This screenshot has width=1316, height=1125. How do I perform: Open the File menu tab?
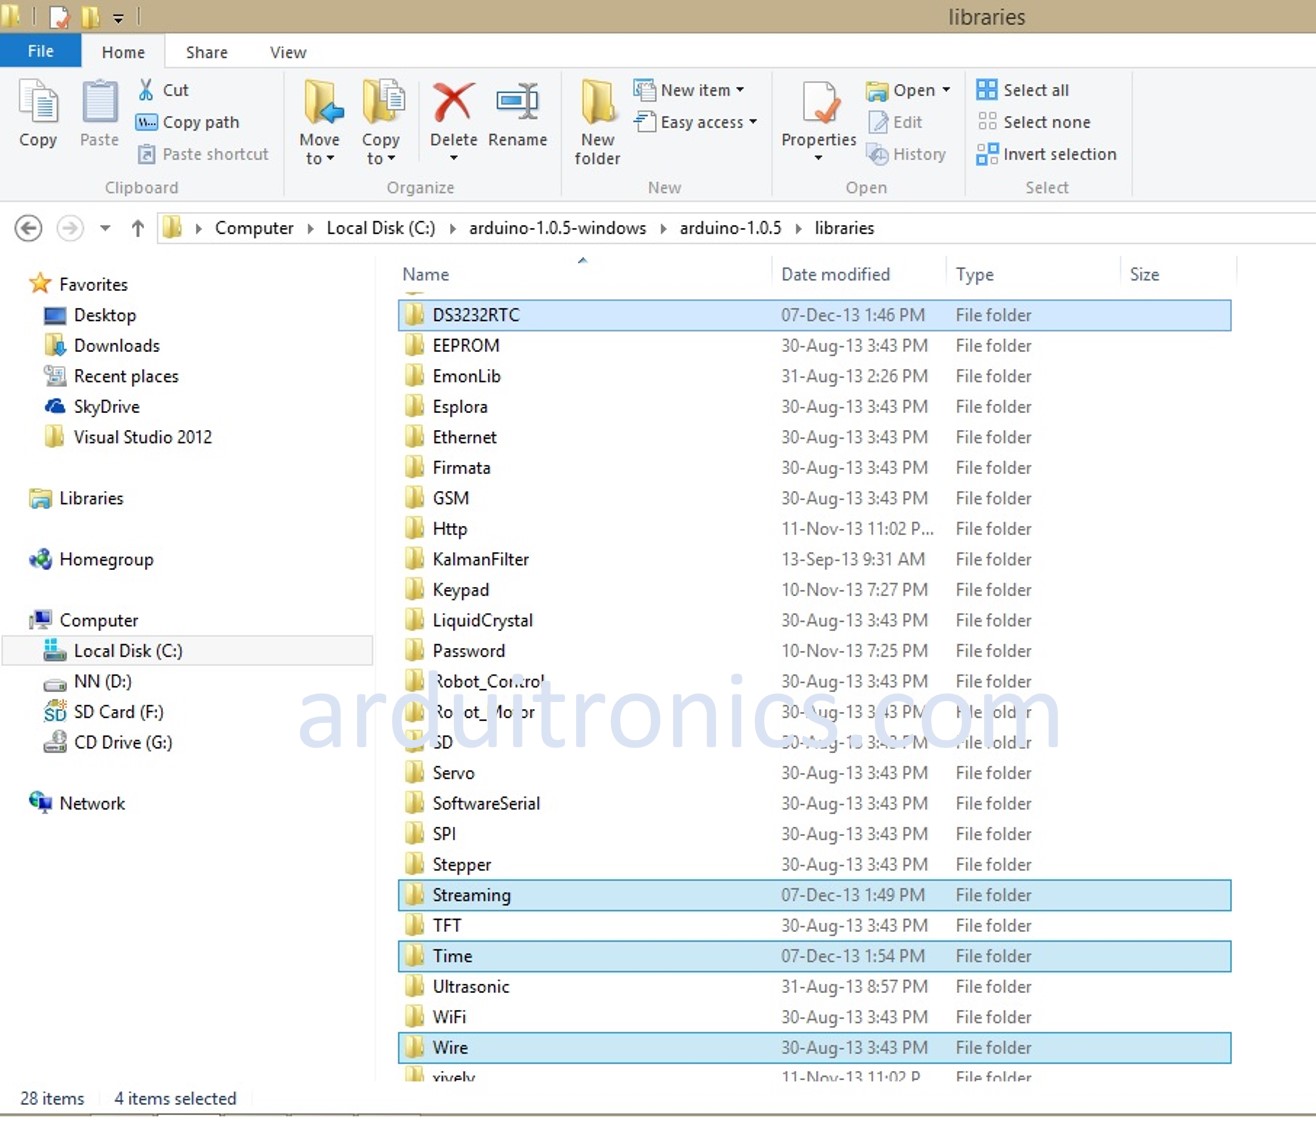click(x=41, y=51)
